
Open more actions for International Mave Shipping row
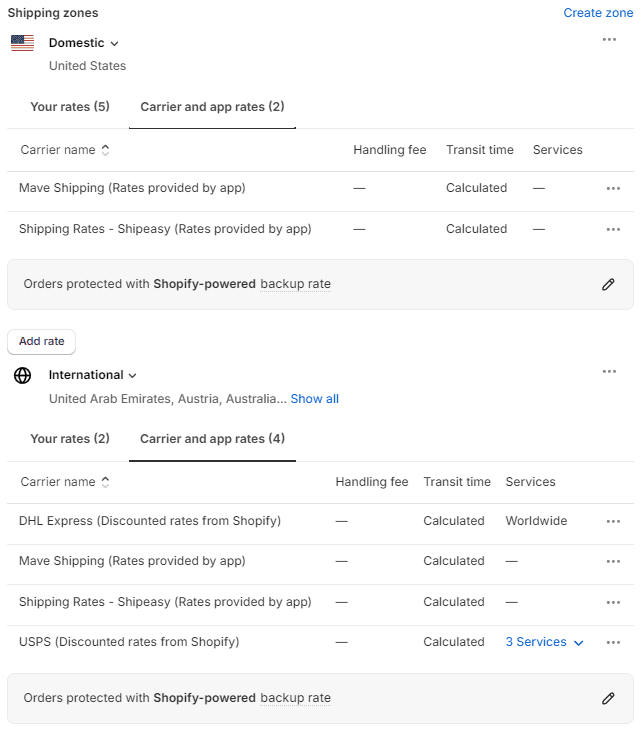[613, 562]
